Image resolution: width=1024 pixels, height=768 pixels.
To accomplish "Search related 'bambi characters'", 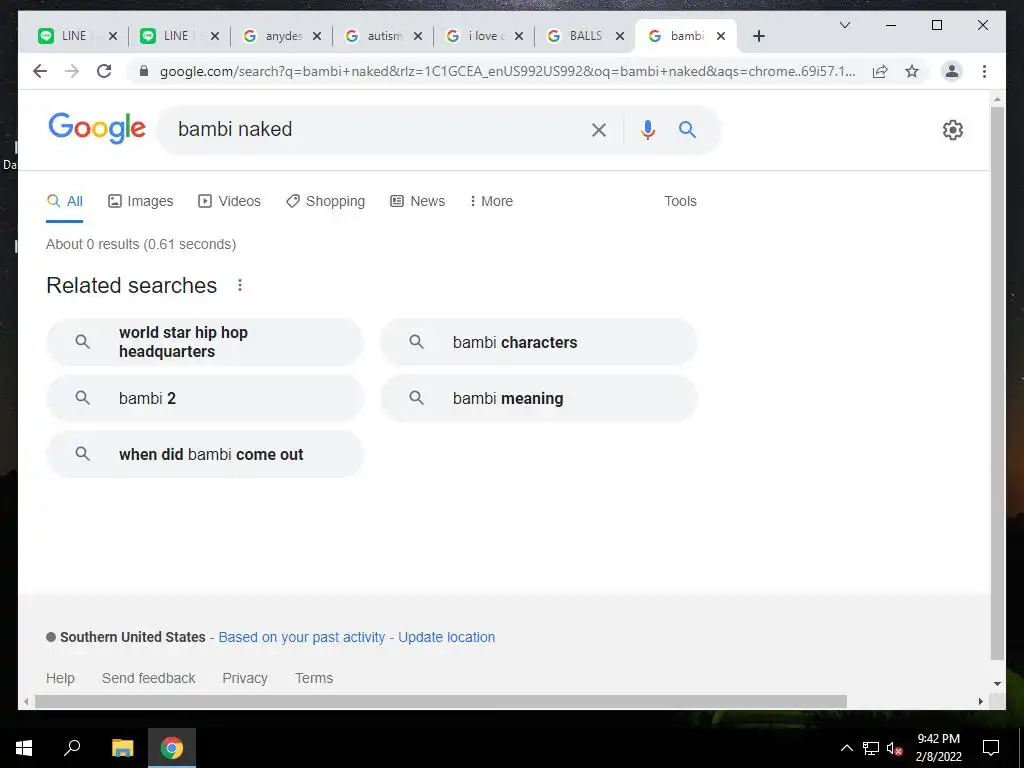I will point(539,342).
